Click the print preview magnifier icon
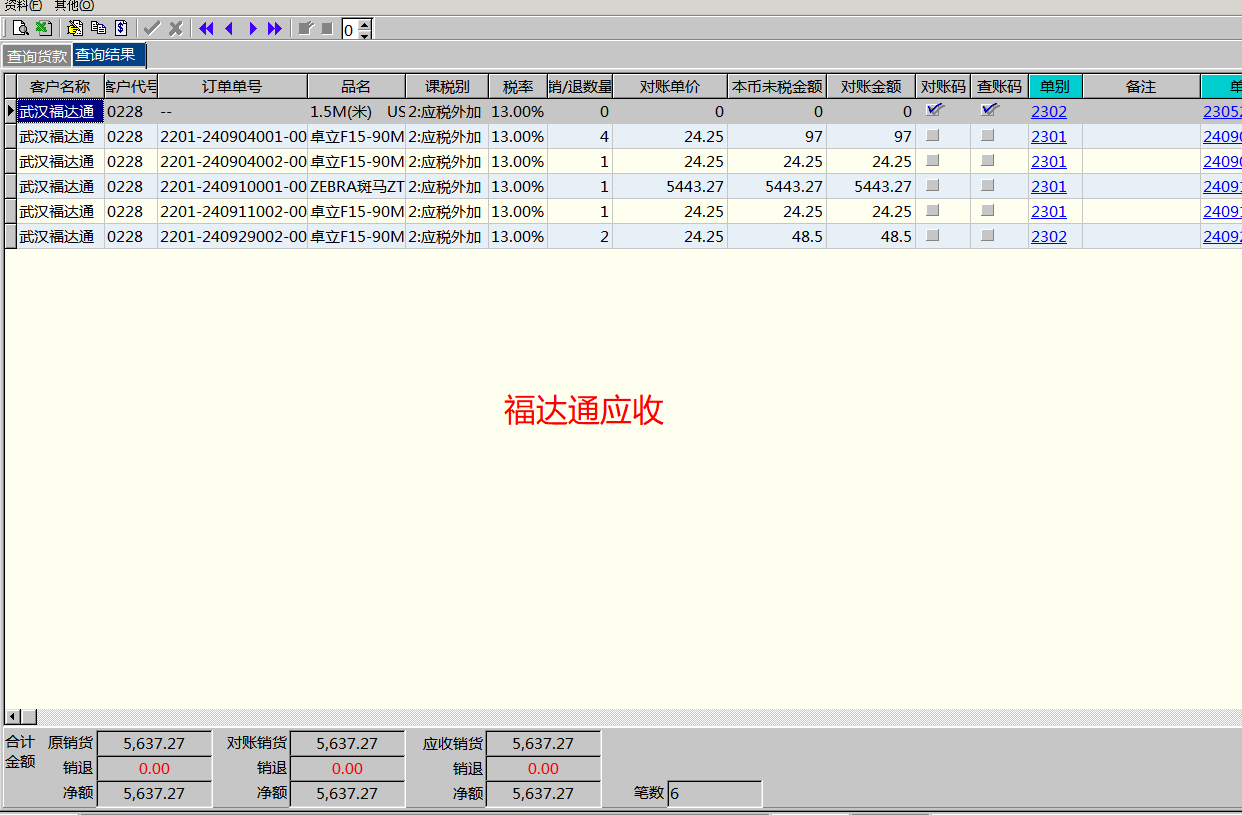 tap(20, 29)
